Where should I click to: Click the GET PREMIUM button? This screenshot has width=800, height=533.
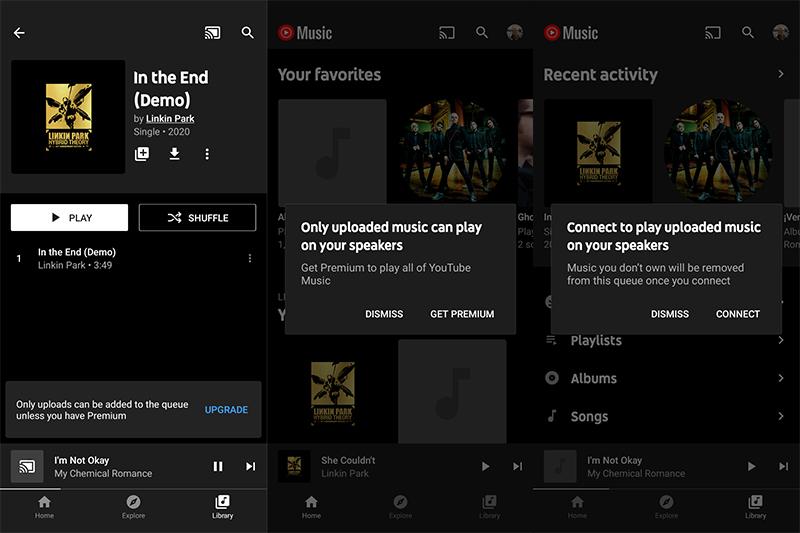[x=462, y=314]
